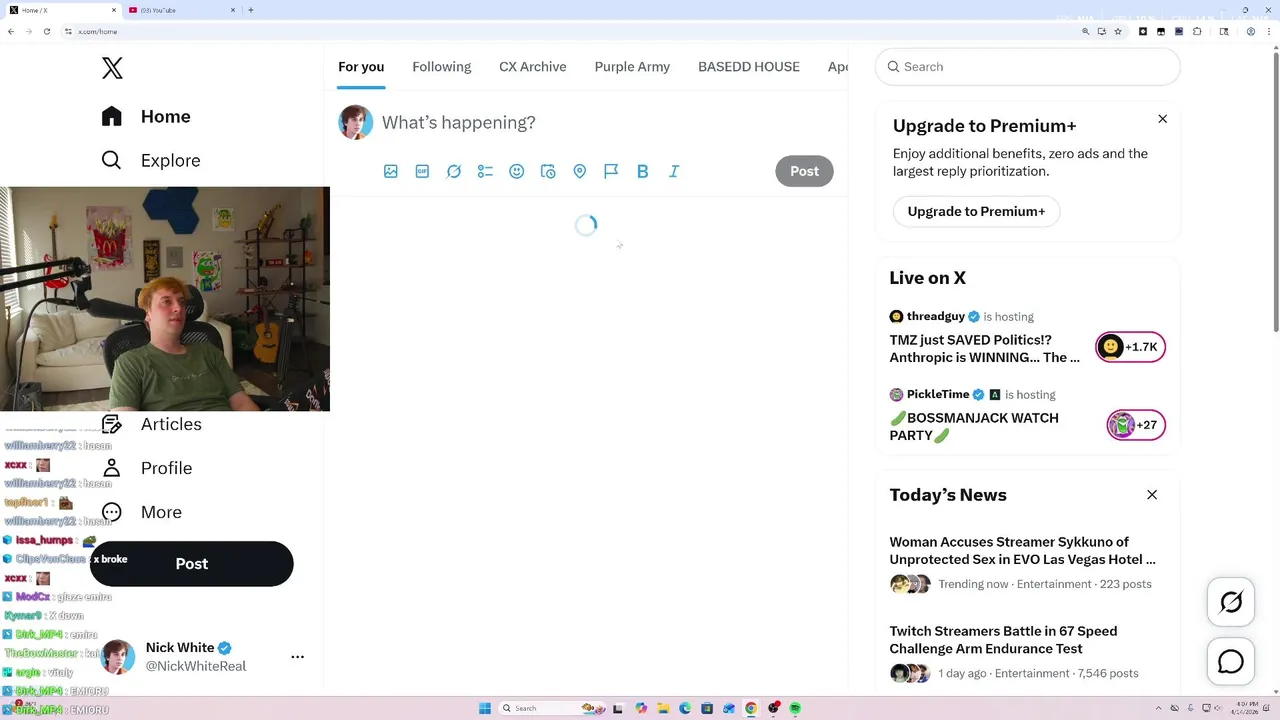Join the PickleTime space via the +27 badge
Screen dimensions: 1280x720
click(x=1136, y=425)
